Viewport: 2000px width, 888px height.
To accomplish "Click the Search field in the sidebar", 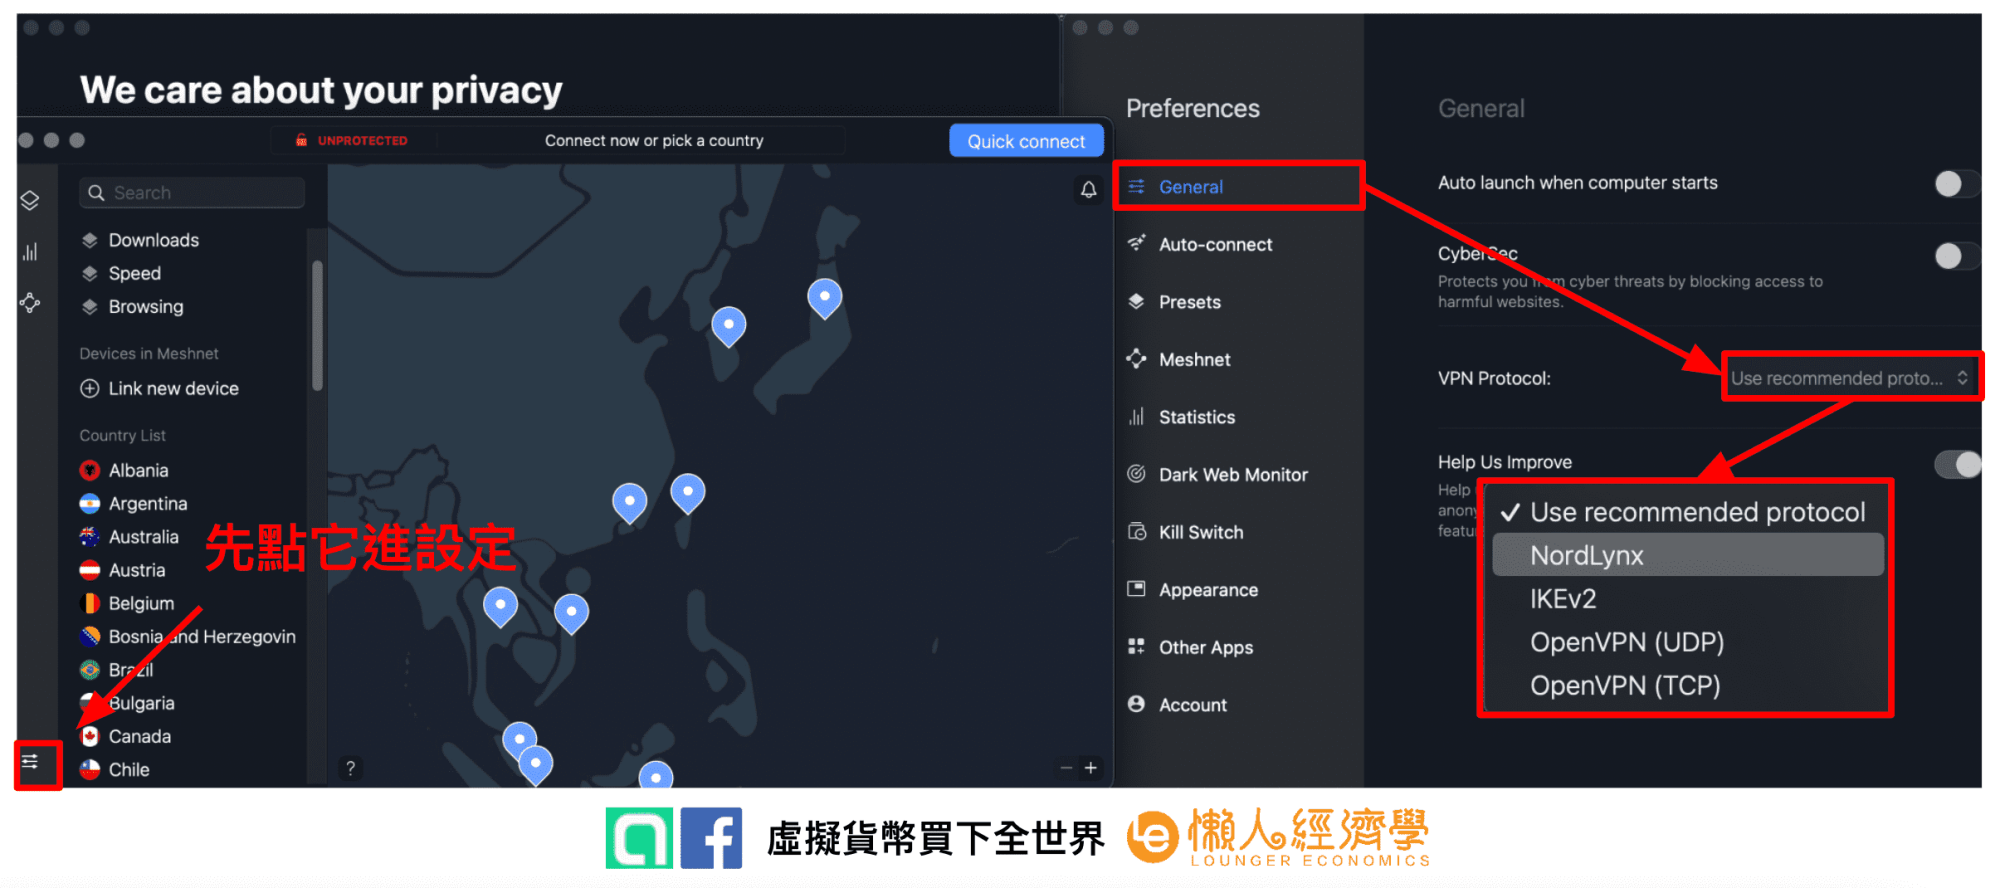I will (192, 193).
